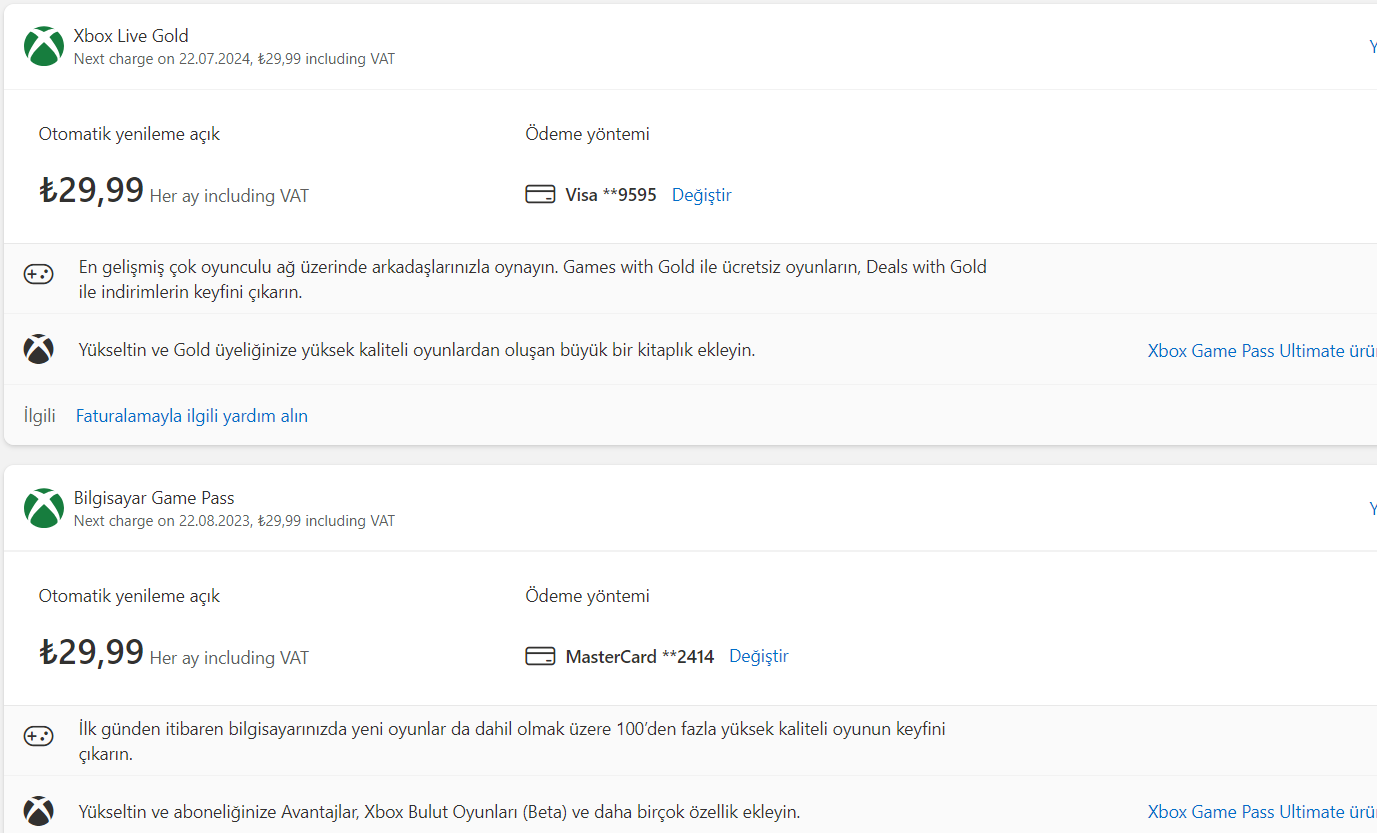Open Xbox Game Pass Ultimate link in Bilgisayar Game Pass card

point(1262,812)
